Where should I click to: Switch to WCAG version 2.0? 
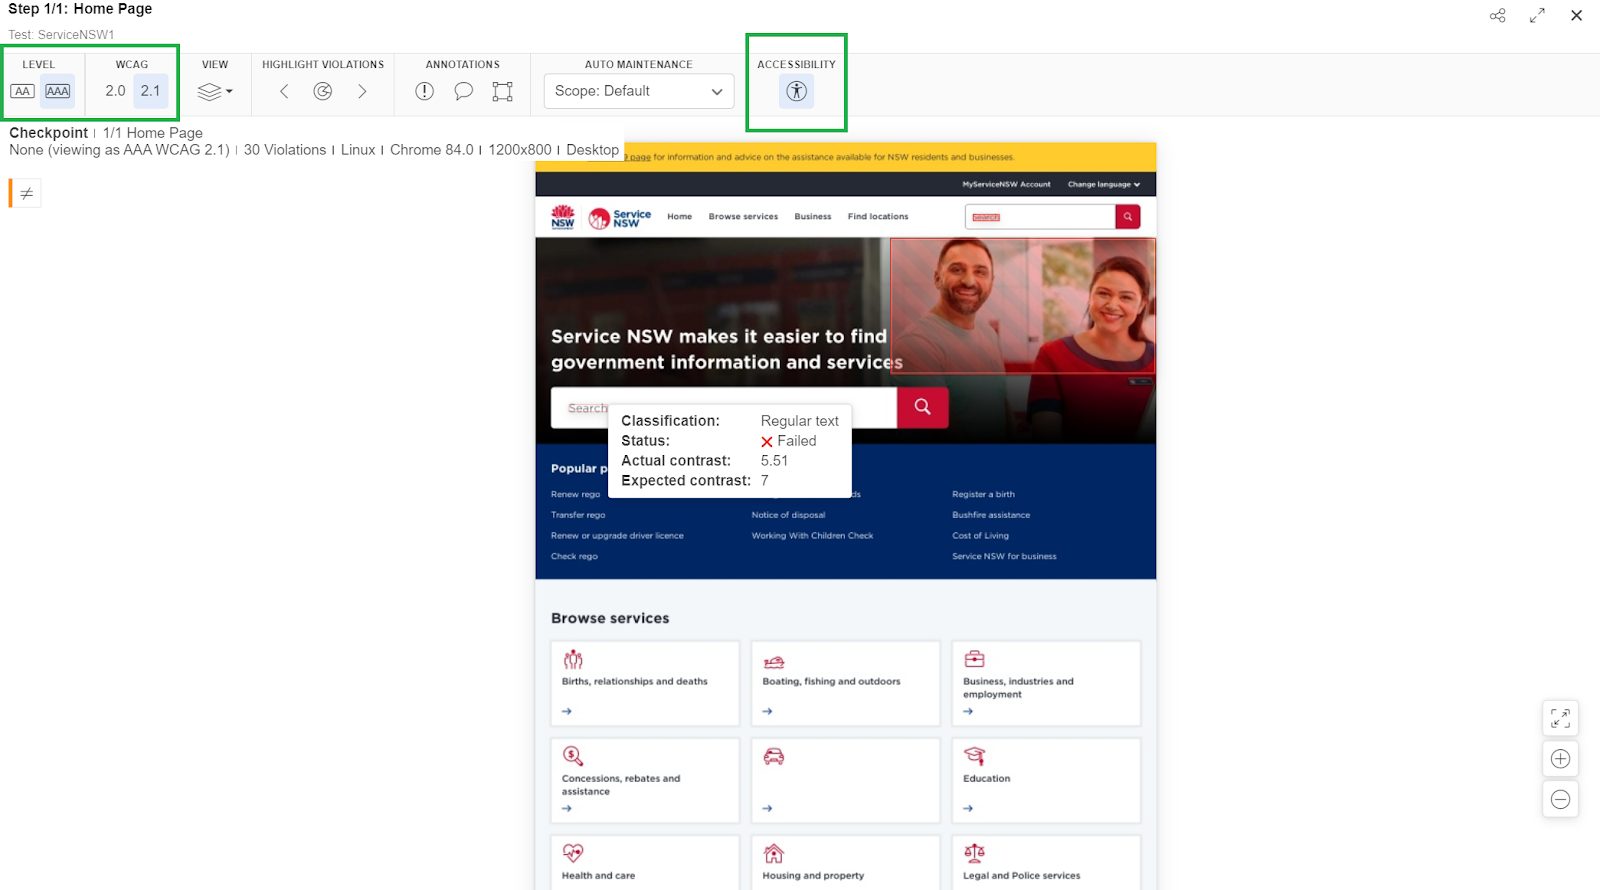coord(115,91)
